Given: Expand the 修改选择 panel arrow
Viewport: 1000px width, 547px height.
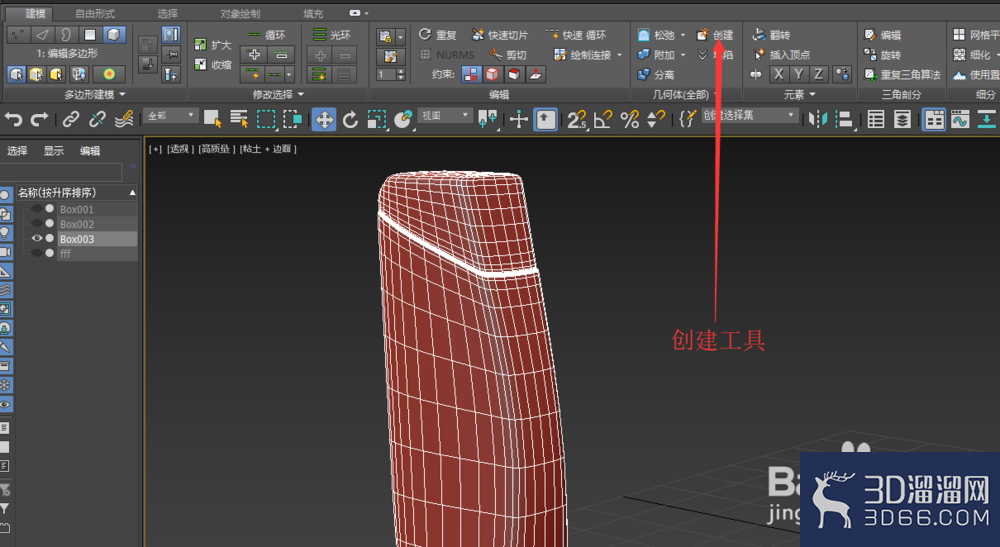Looking at the screenshot, I should coord(301,94).
